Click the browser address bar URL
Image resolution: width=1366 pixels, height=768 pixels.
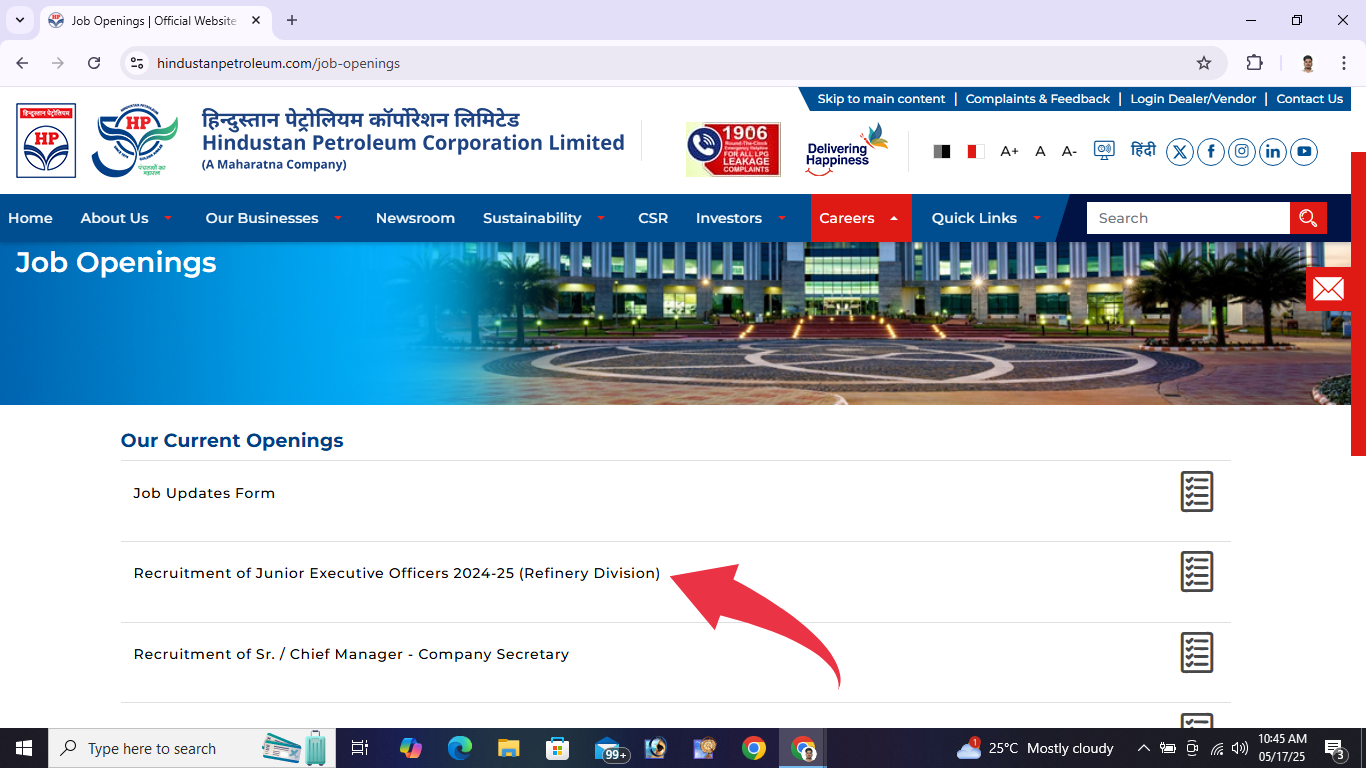pyautogui.click(x=278, y=63)
